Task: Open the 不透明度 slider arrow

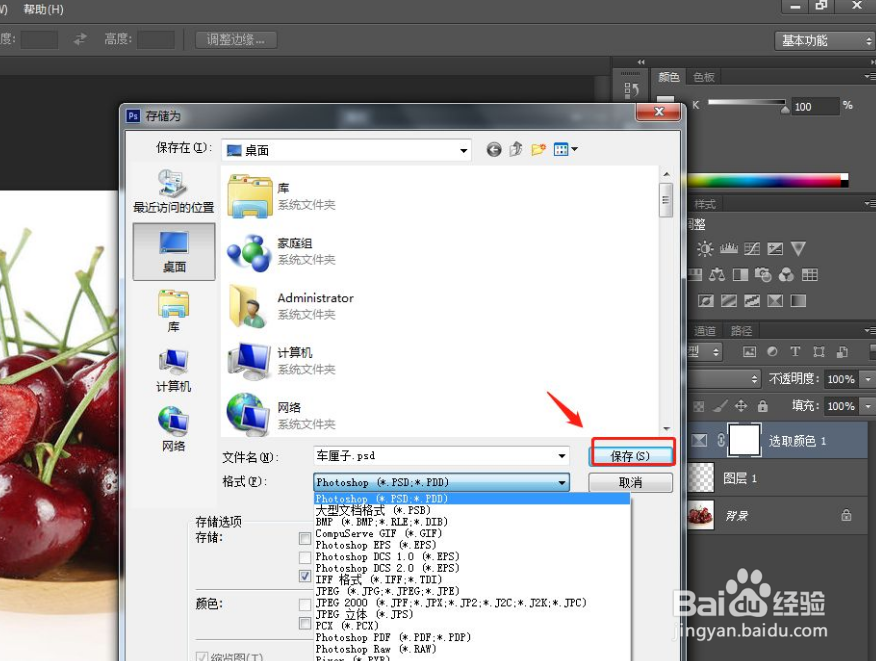Action: pos(868,379)
